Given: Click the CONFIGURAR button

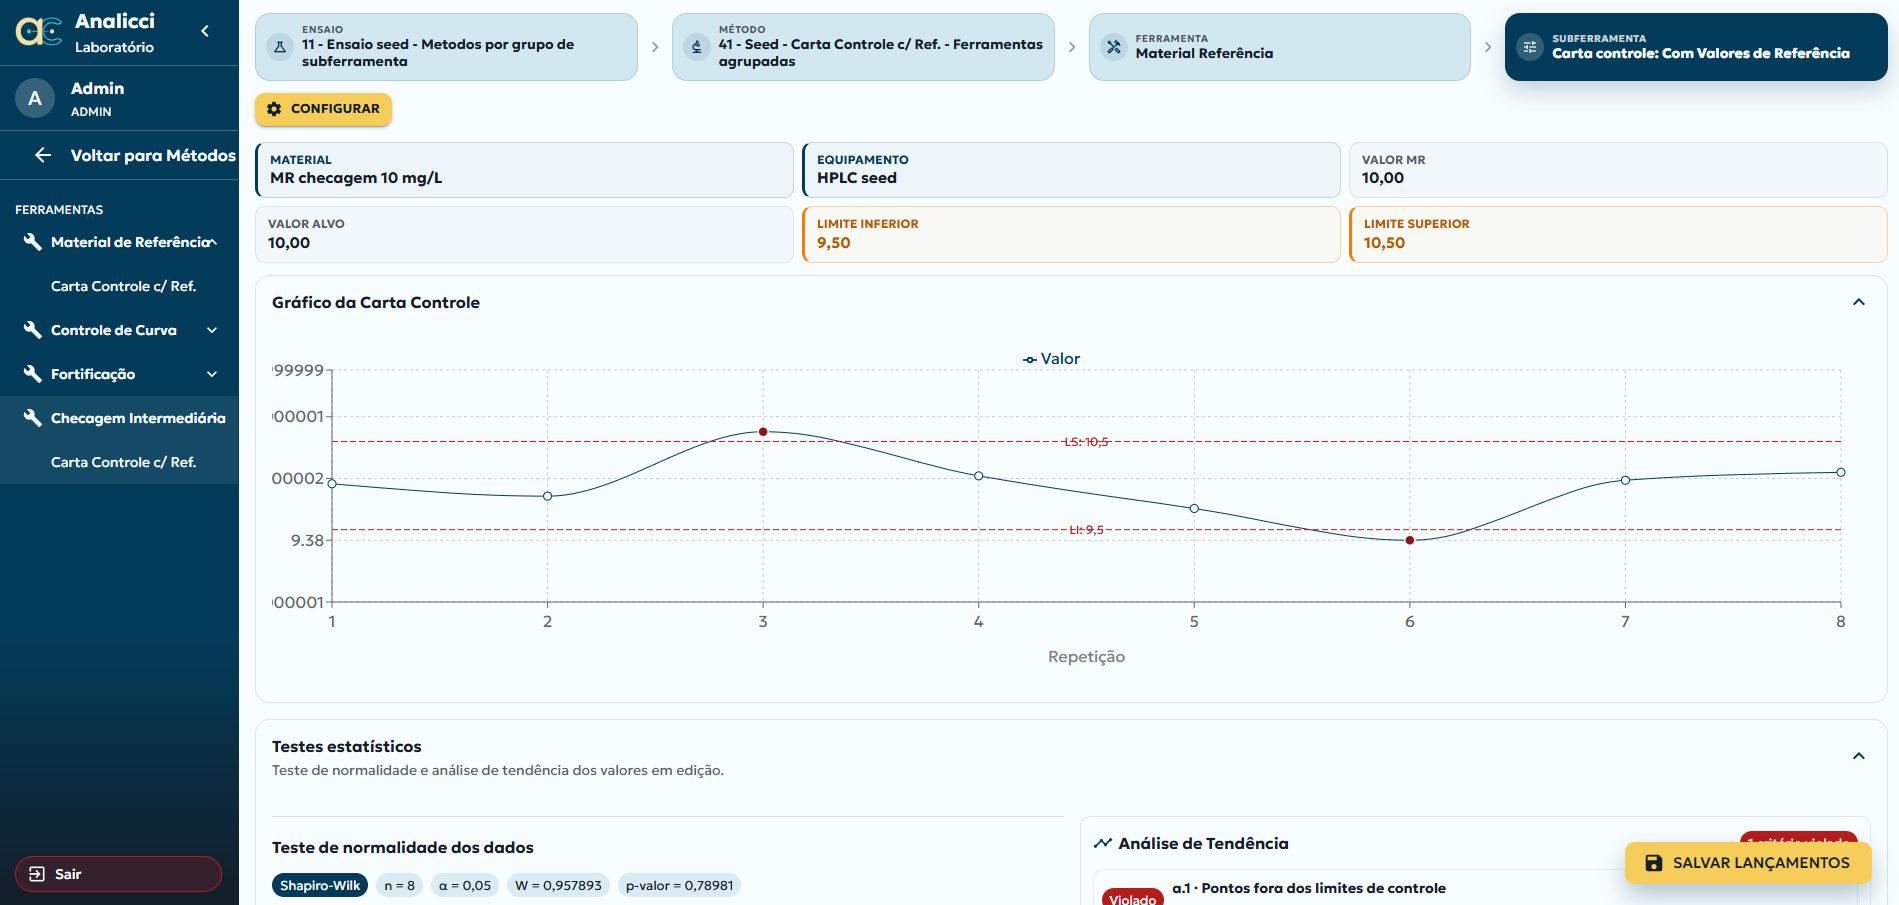Looking at the screenshot, I should [x=323, y=109].
